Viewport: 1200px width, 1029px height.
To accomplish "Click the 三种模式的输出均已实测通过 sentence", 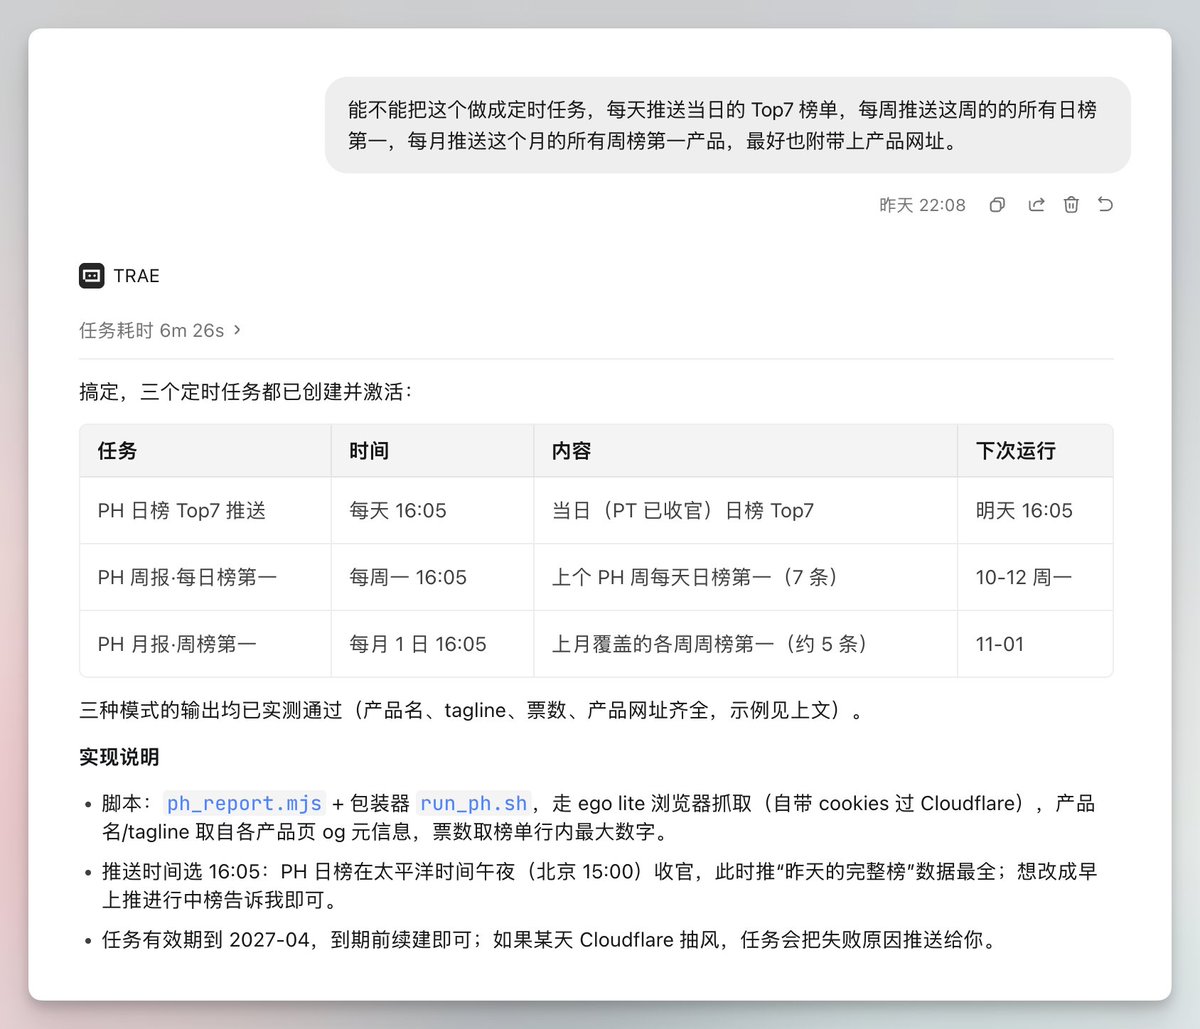I will pyautogui.click(x=472, y=711).
